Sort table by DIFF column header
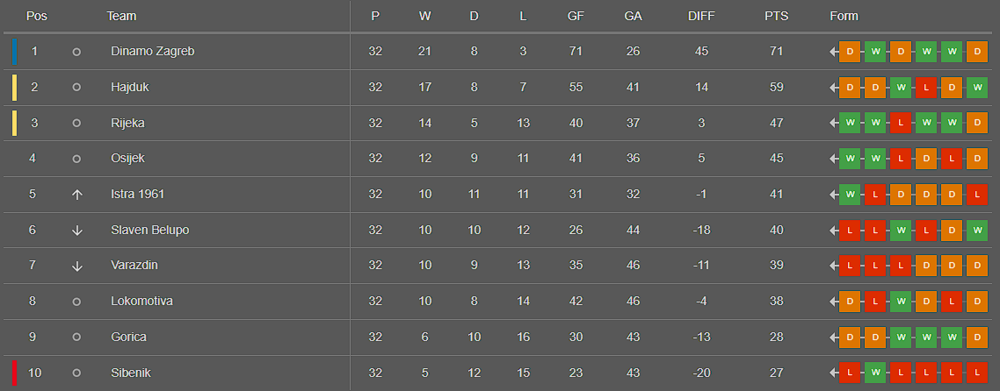 tap(701, 17)
